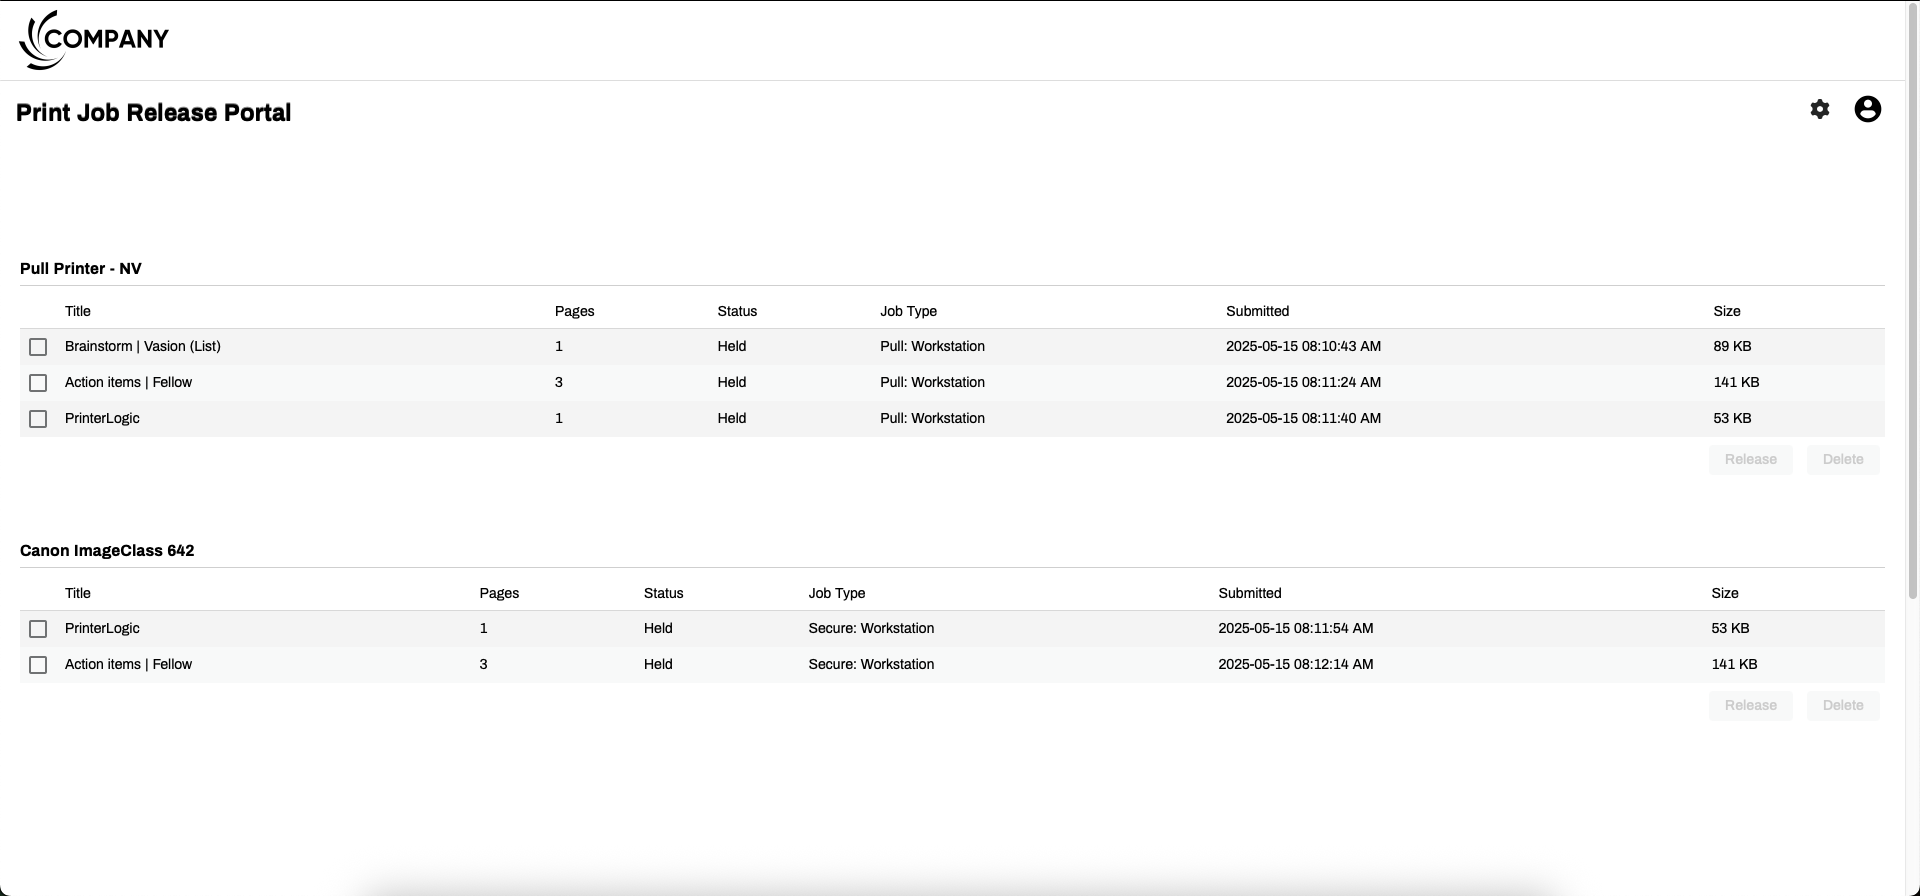
Task: Click the Submitted column header in Pull Printer
Action: [x=1257, y=311]
